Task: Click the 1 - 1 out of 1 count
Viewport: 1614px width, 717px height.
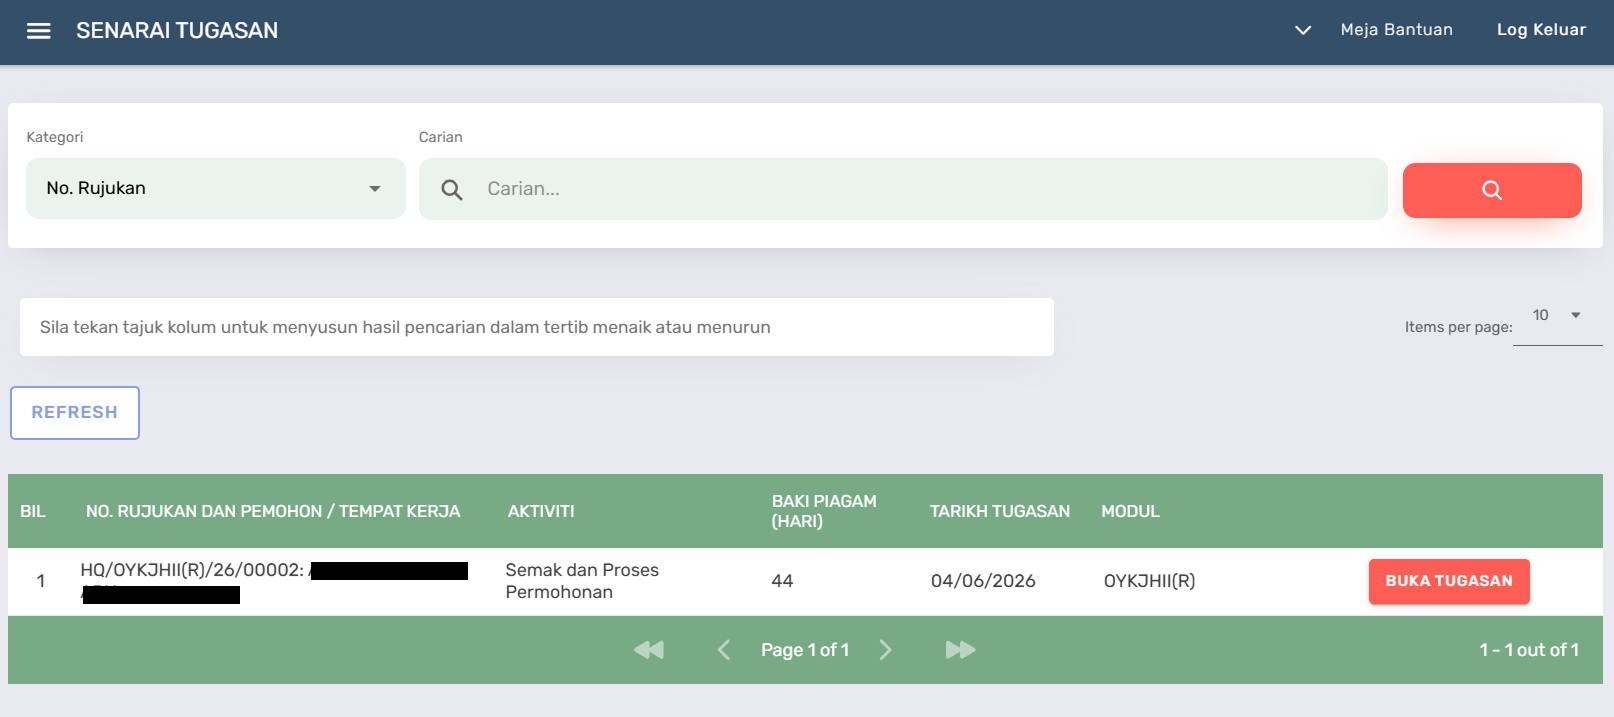Action: click(1529, 650)
